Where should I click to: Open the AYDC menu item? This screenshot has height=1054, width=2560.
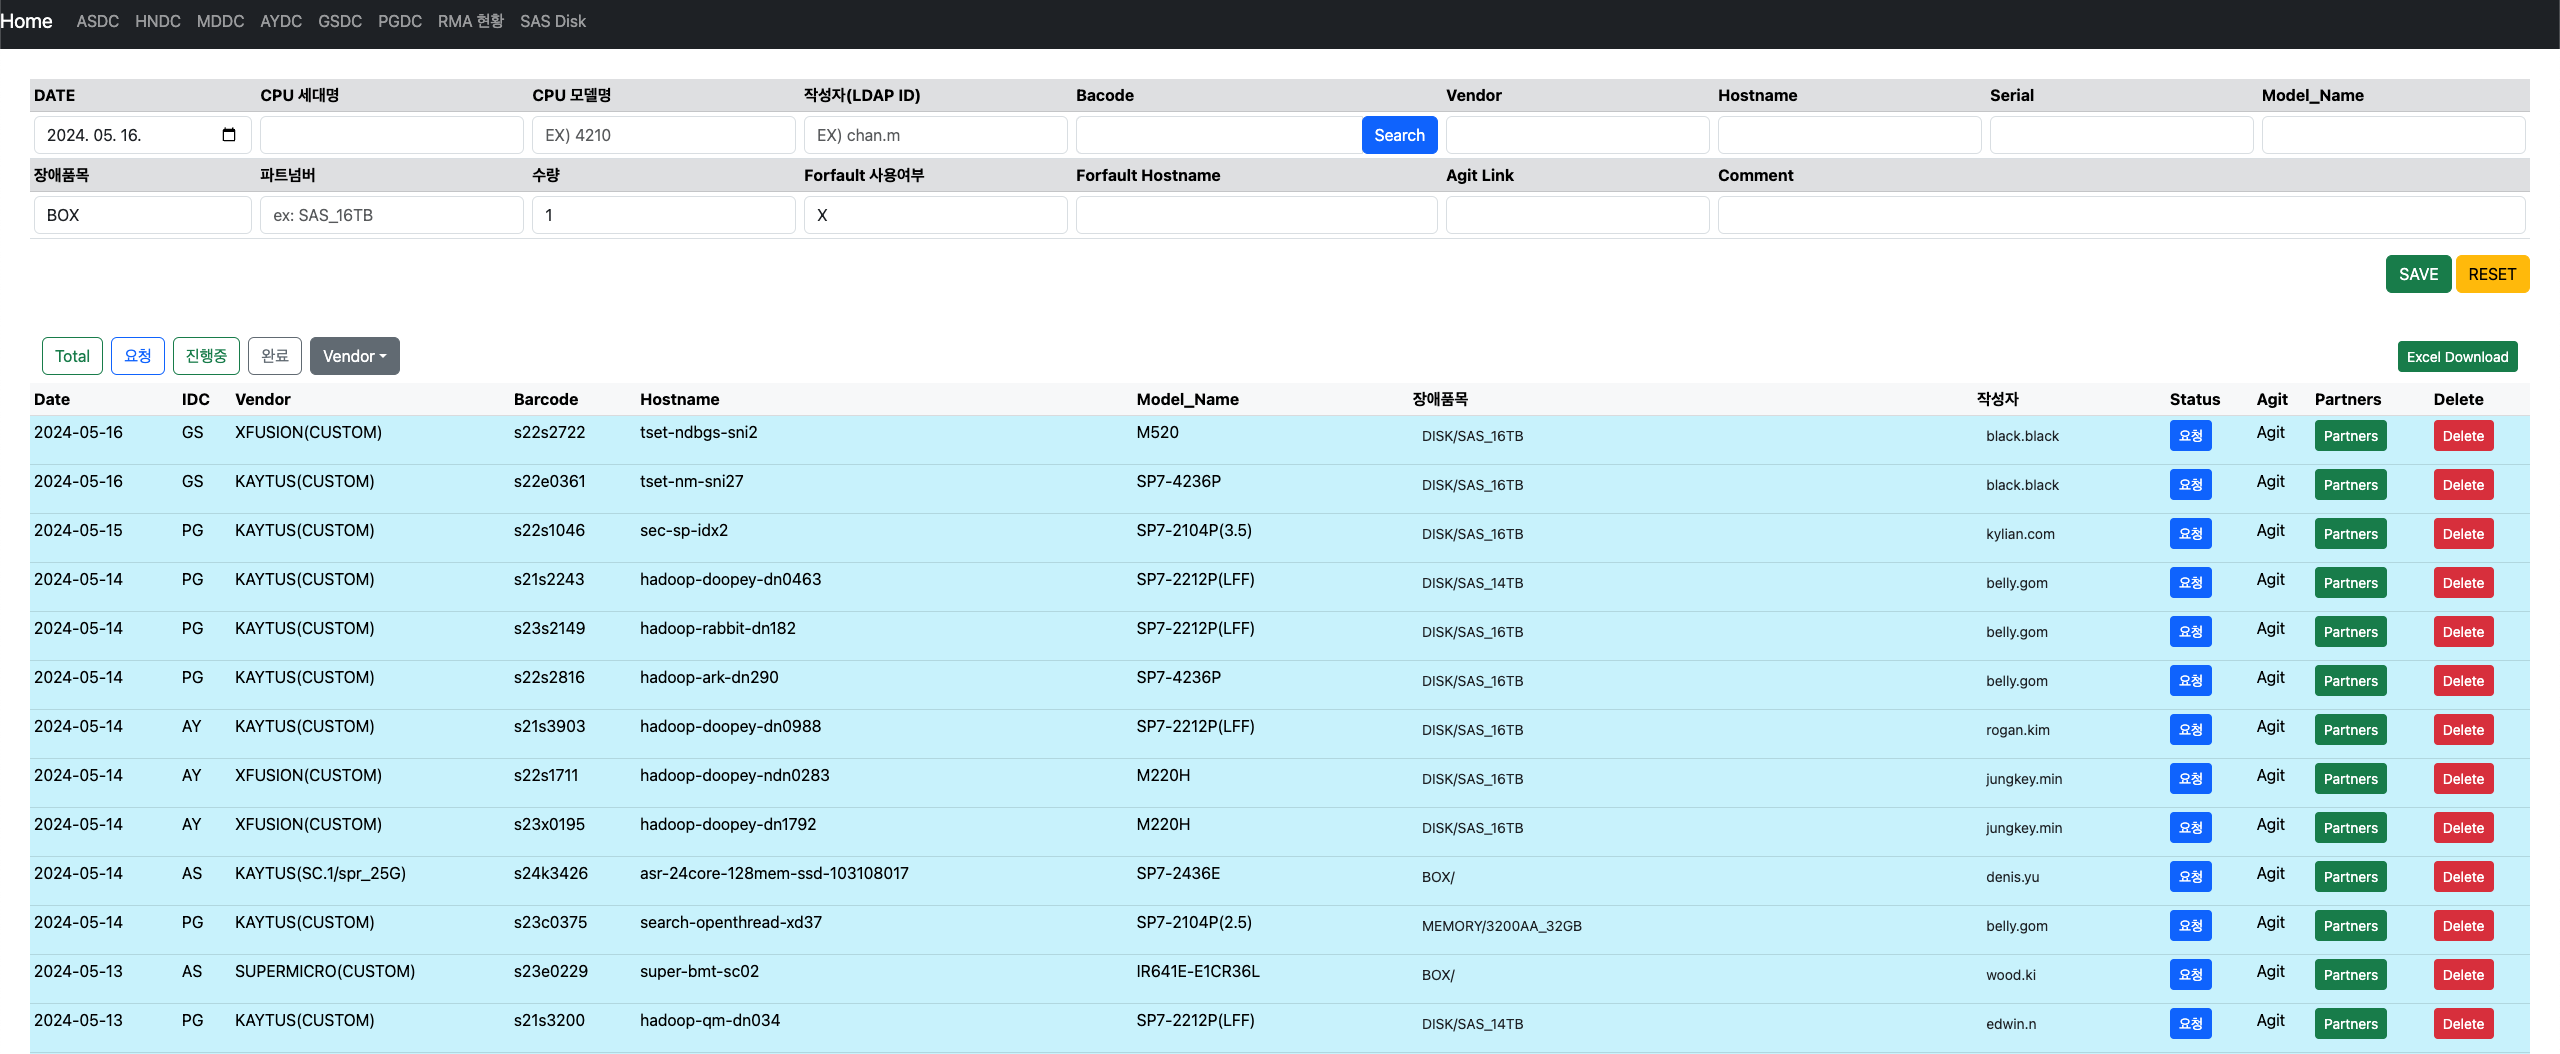tap(281, 21)
